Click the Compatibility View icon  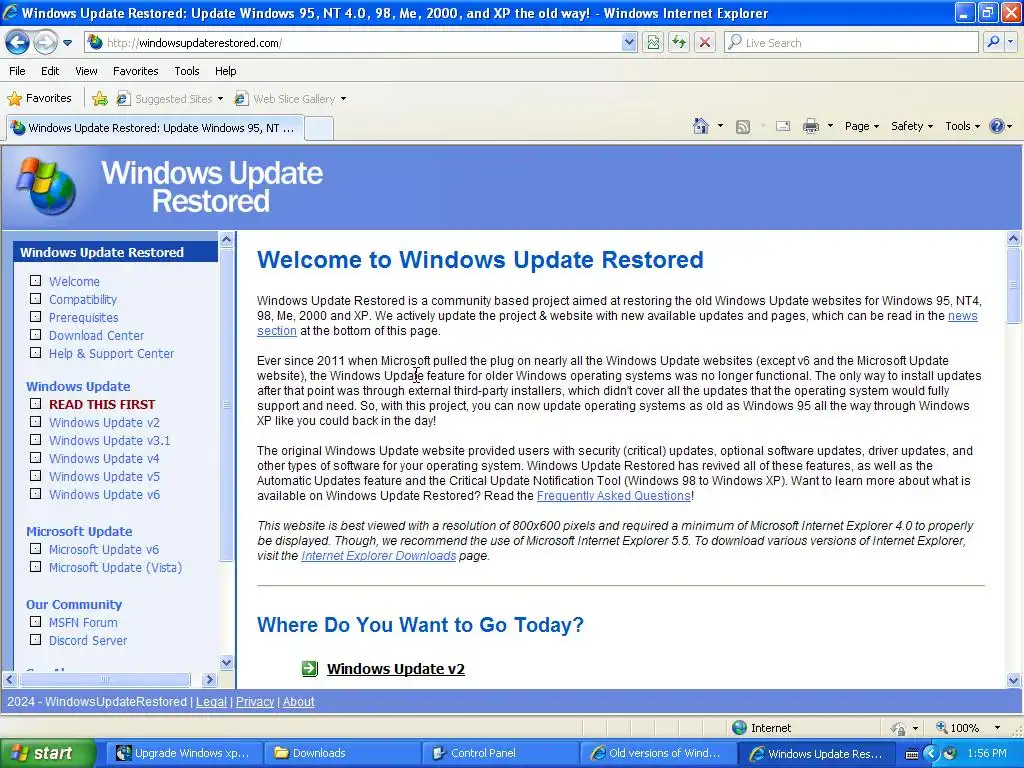pos(653,42)
